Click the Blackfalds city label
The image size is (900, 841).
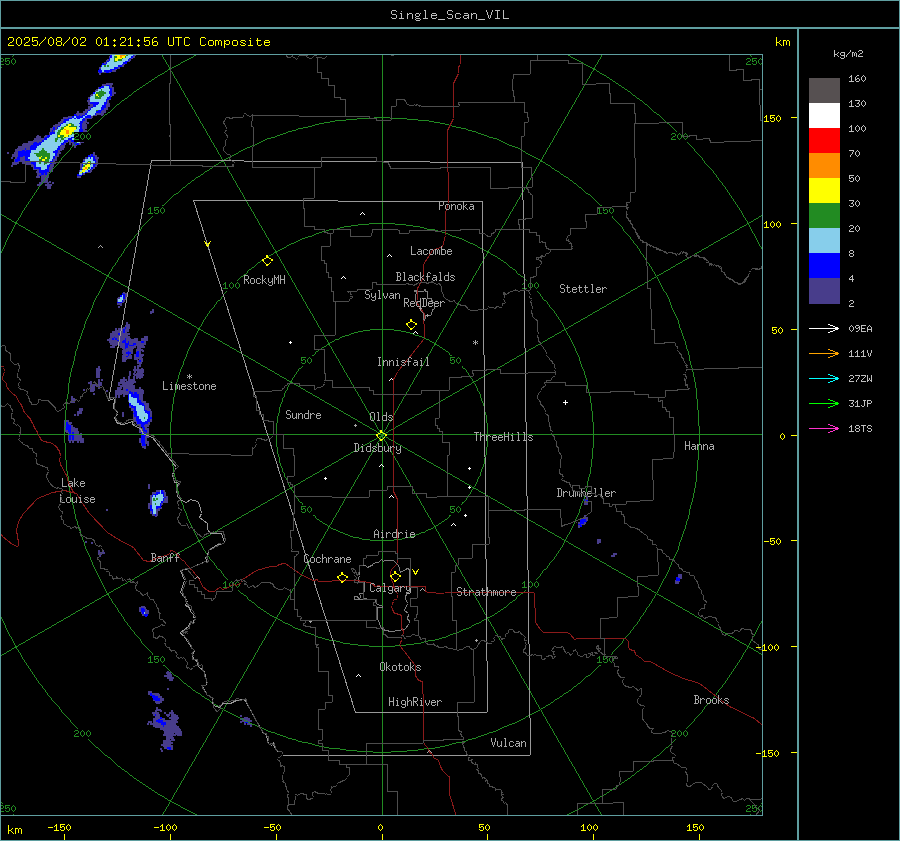pos(425,277)
